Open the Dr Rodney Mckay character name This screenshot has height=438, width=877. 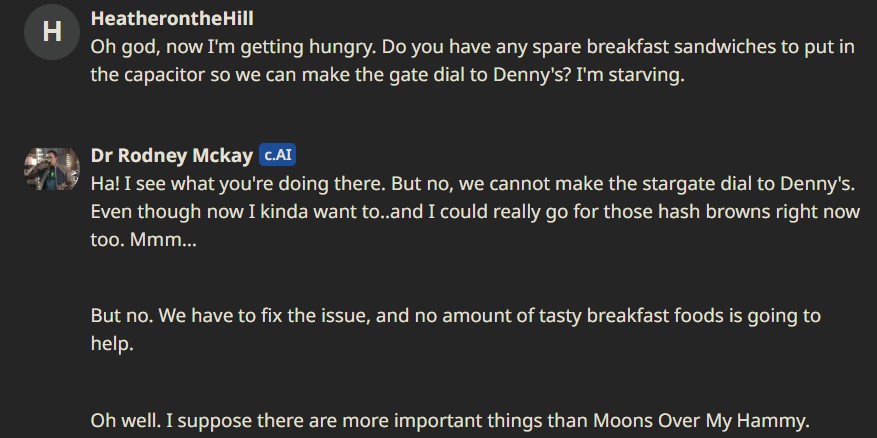click(172, 156)
